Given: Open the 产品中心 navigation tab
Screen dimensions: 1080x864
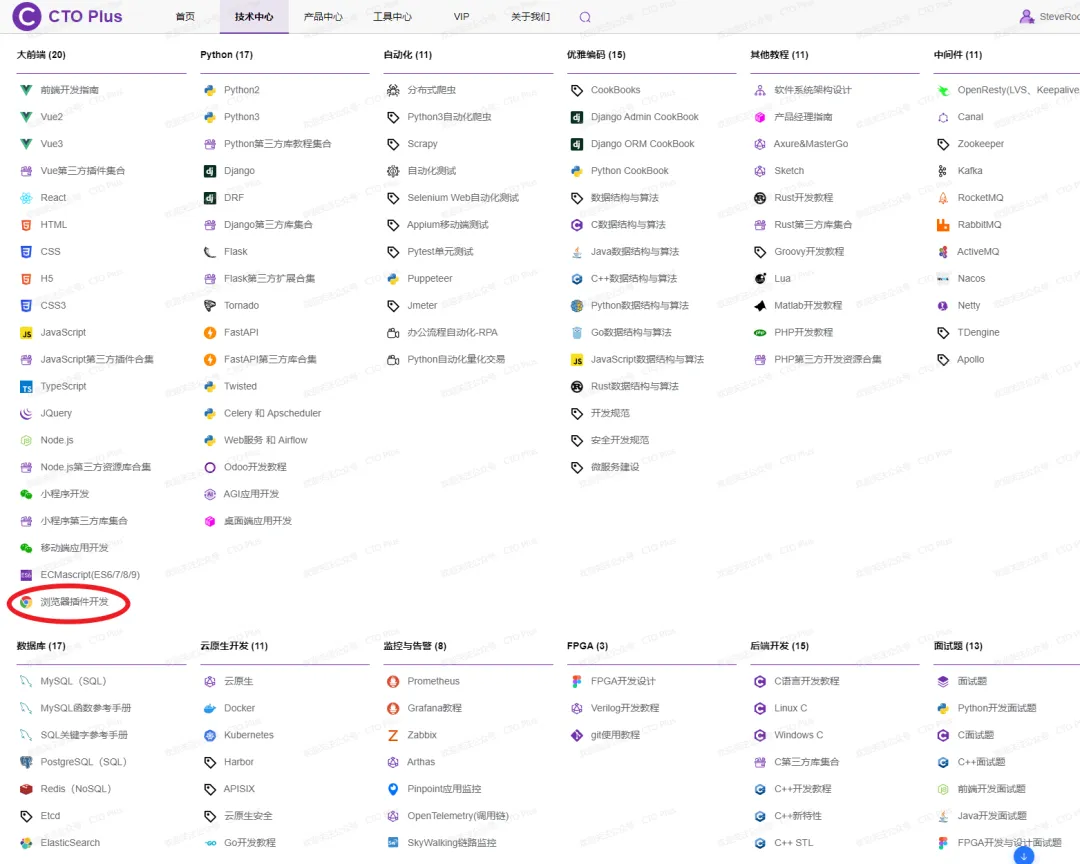Looking at the screenshot, I should (323, 17).
